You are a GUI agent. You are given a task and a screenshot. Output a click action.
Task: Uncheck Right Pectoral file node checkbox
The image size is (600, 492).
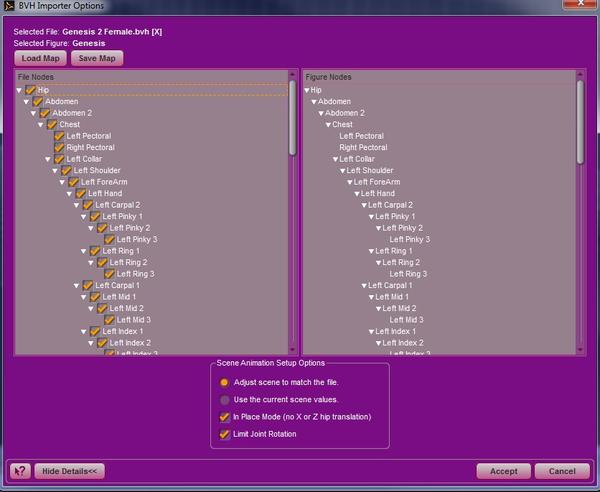point(59,147)
